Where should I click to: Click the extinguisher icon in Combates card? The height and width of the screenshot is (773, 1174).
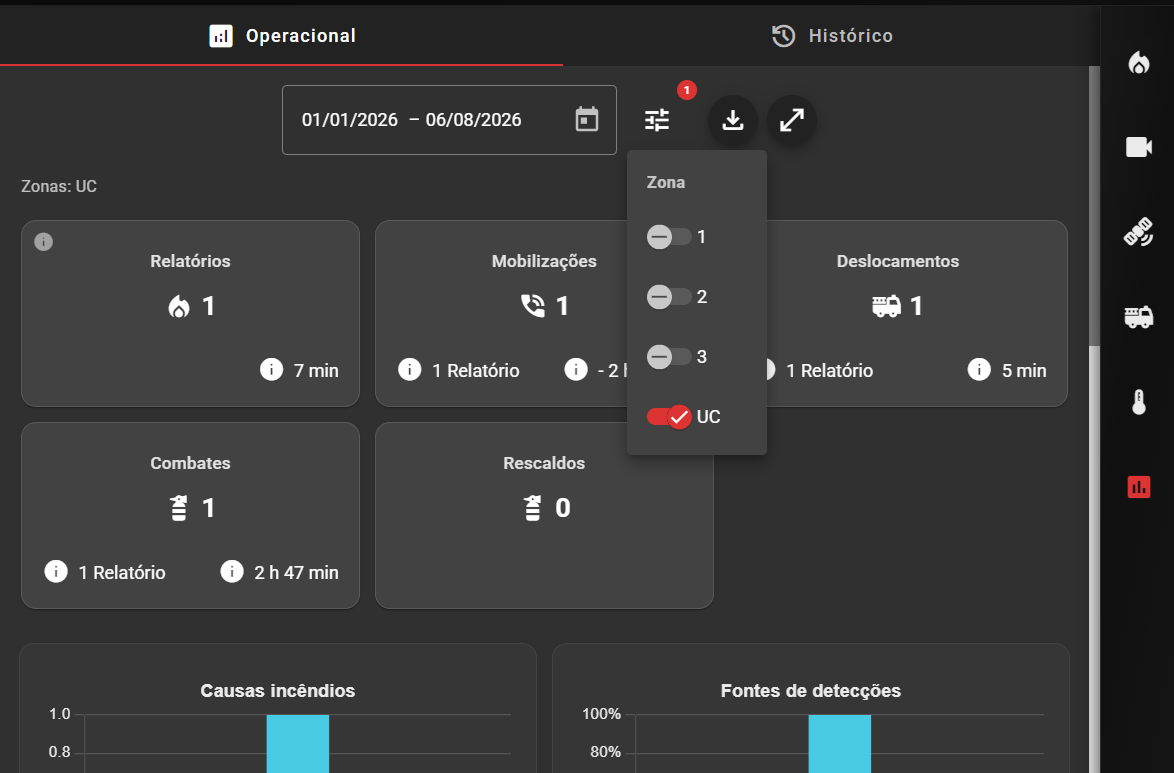179,508
